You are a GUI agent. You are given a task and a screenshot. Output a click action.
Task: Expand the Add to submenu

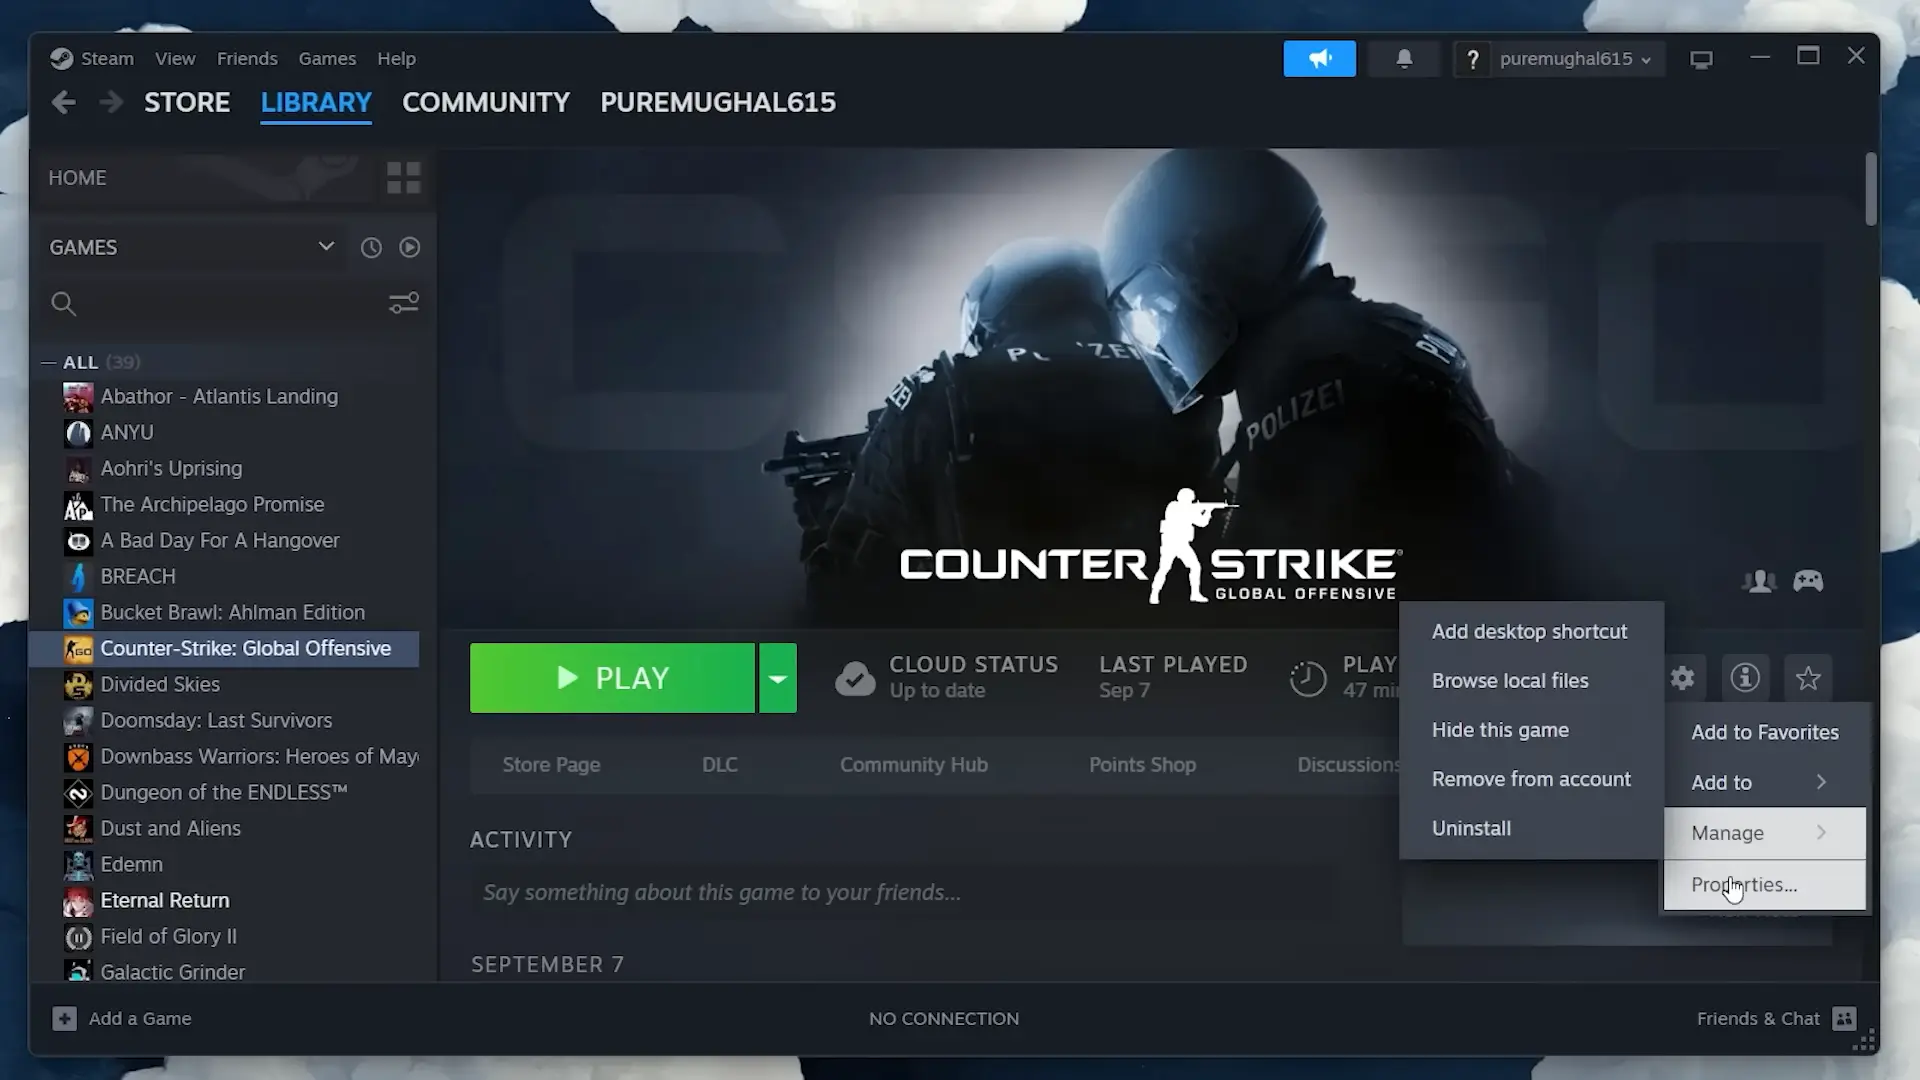click(1765, 782)
